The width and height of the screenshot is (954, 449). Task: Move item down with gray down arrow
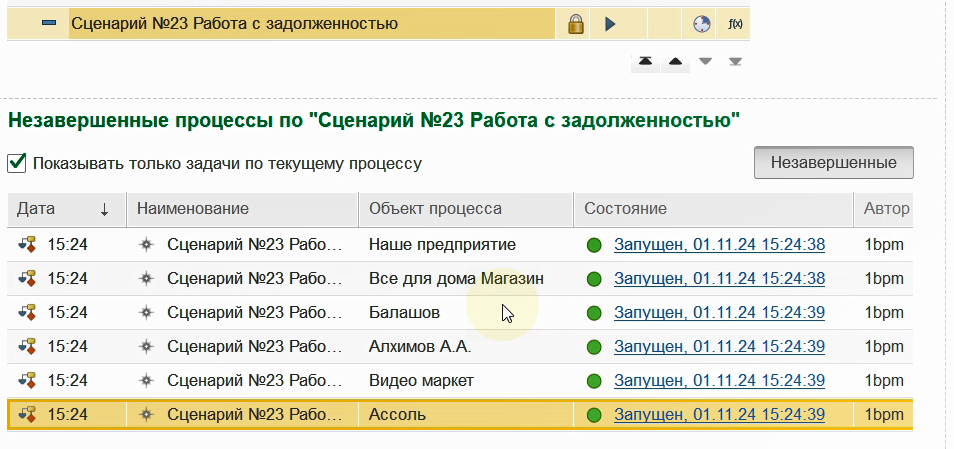point(705,61)
